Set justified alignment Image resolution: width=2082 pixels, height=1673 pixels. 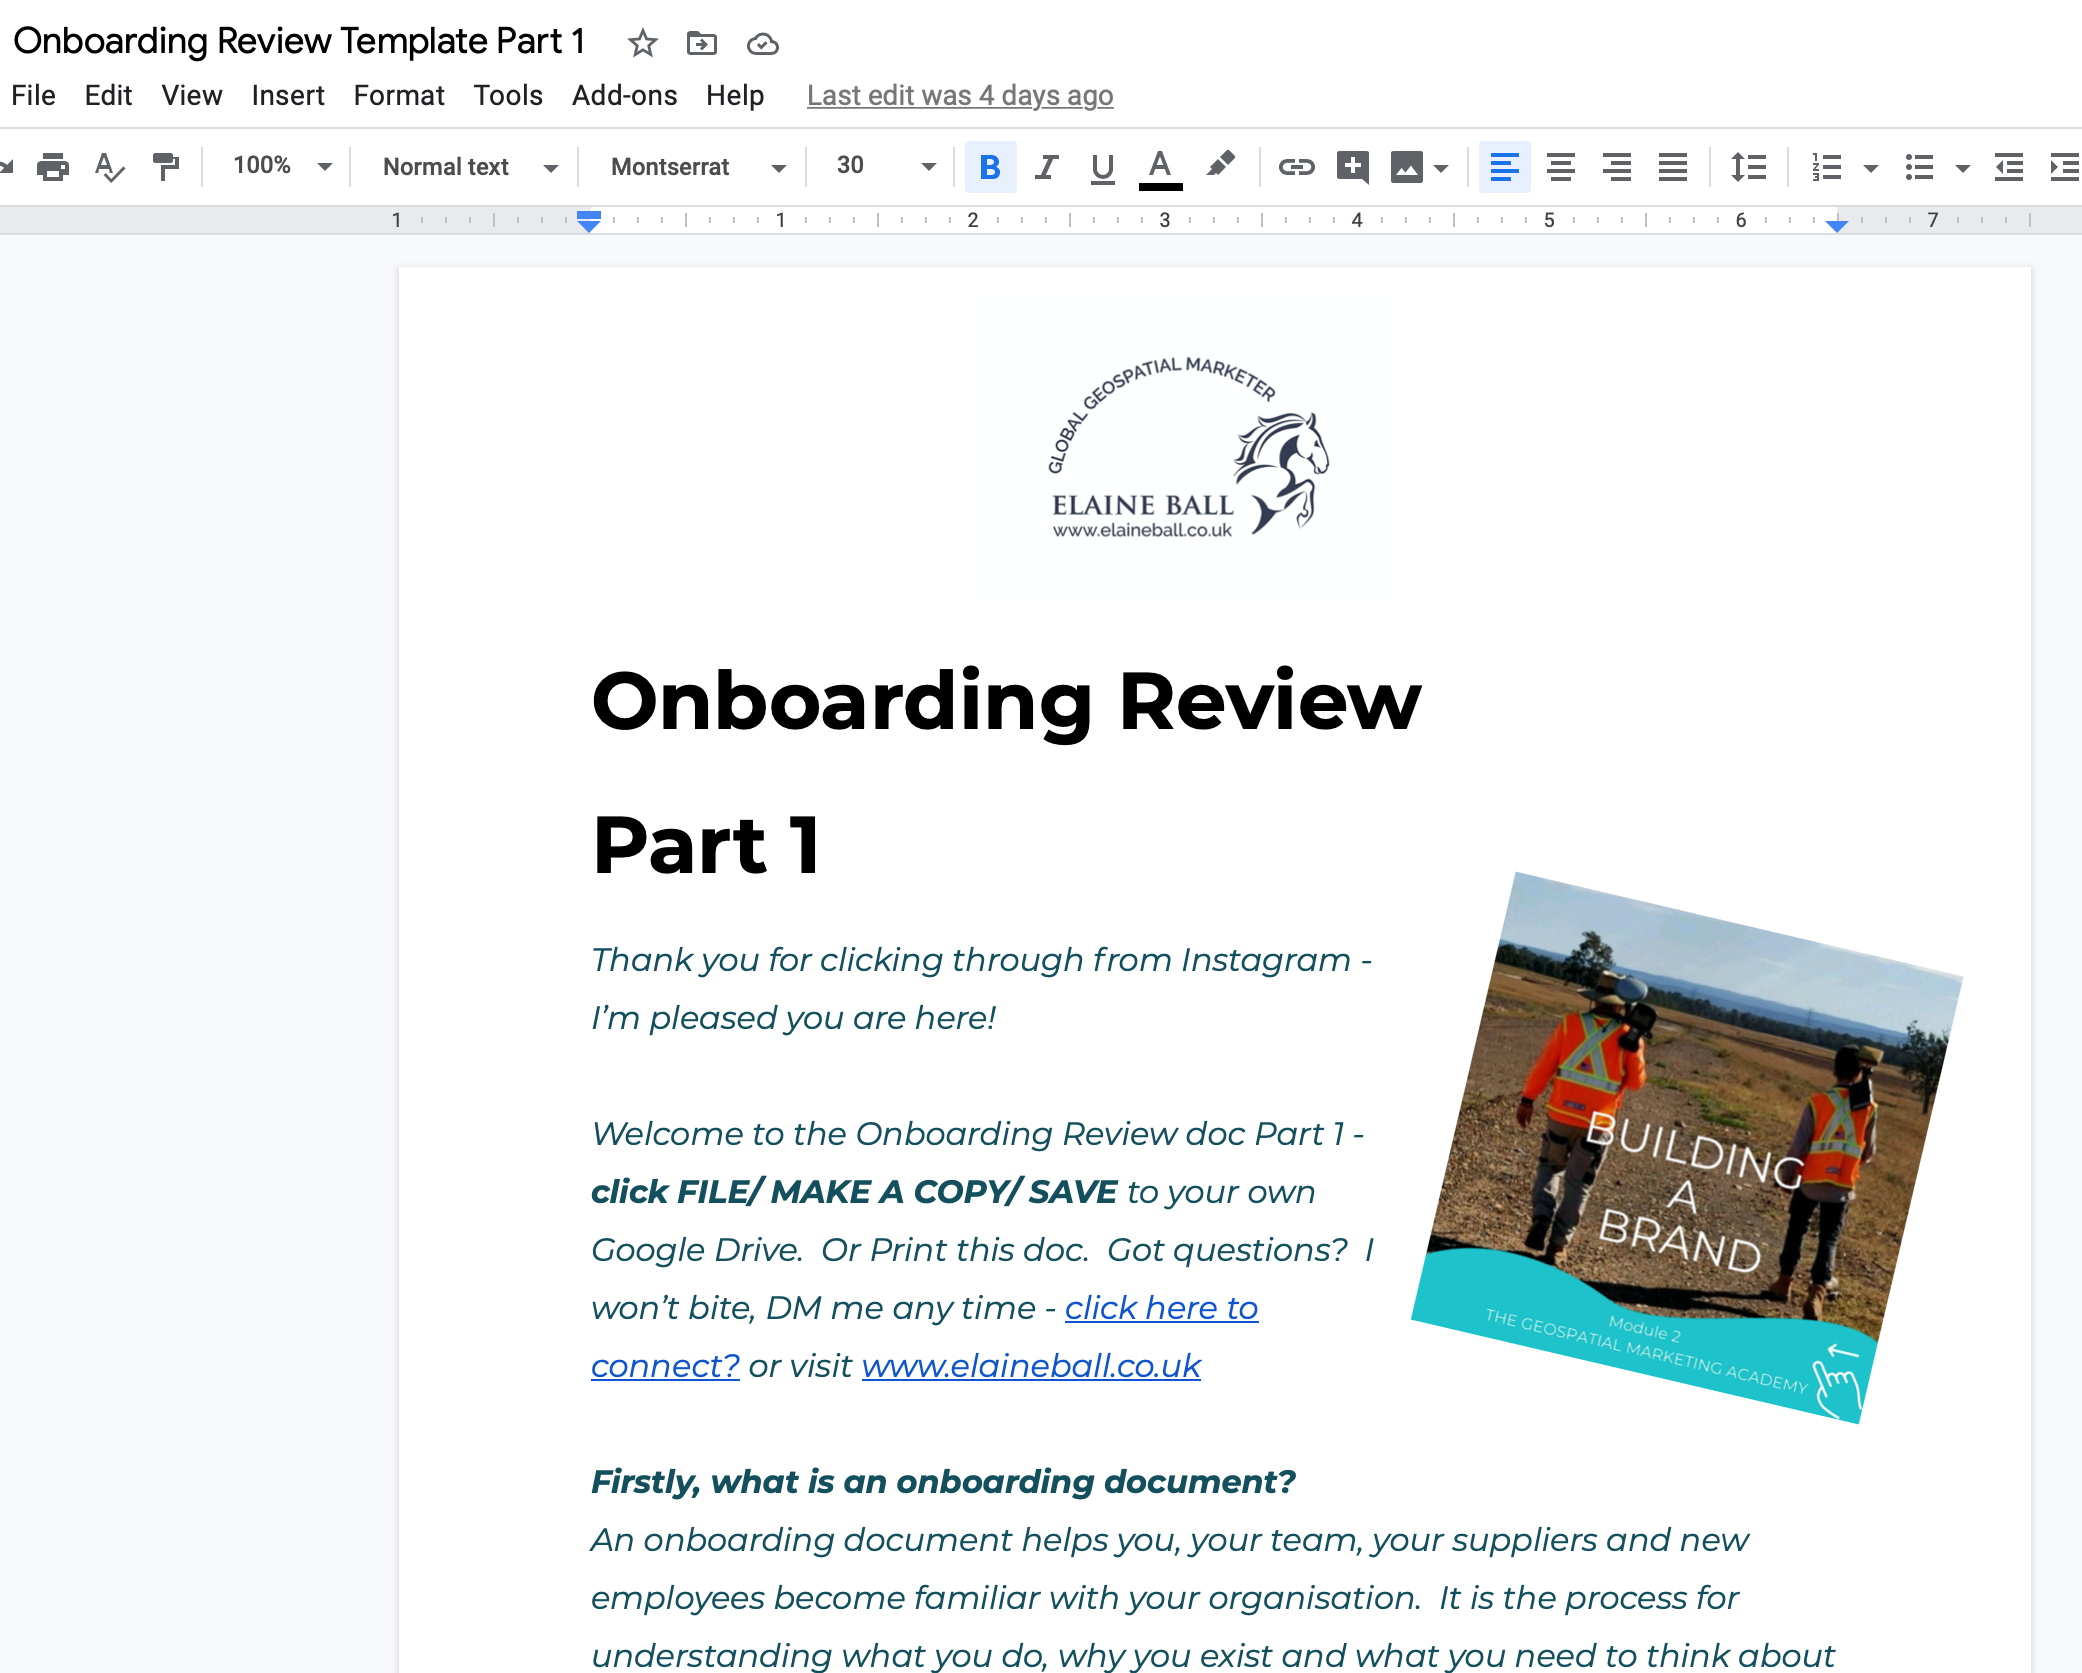coord(1672,166)
